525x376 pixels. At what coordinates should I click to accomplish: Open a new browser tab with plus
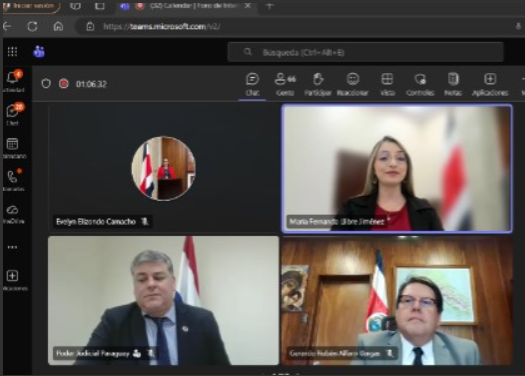tap(269, 6)
